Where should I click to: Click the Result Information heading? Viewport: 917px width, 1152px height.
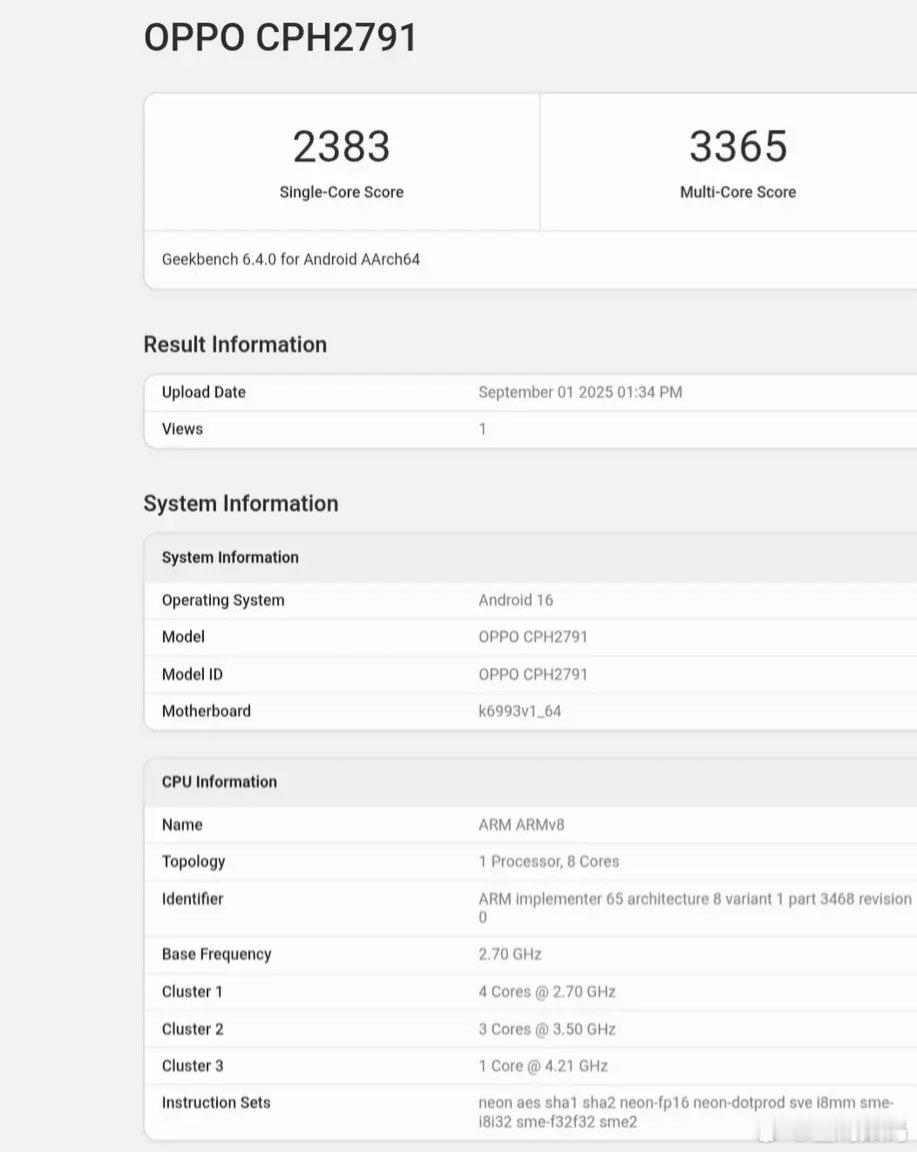click(235, 345)
